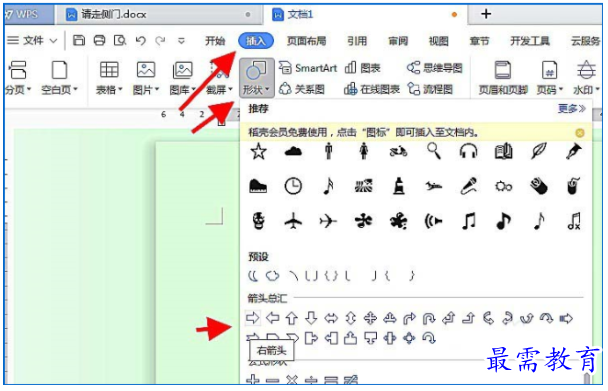Insert the star recommended icon
The image size is (608, 391).
(x=258, y=151)
